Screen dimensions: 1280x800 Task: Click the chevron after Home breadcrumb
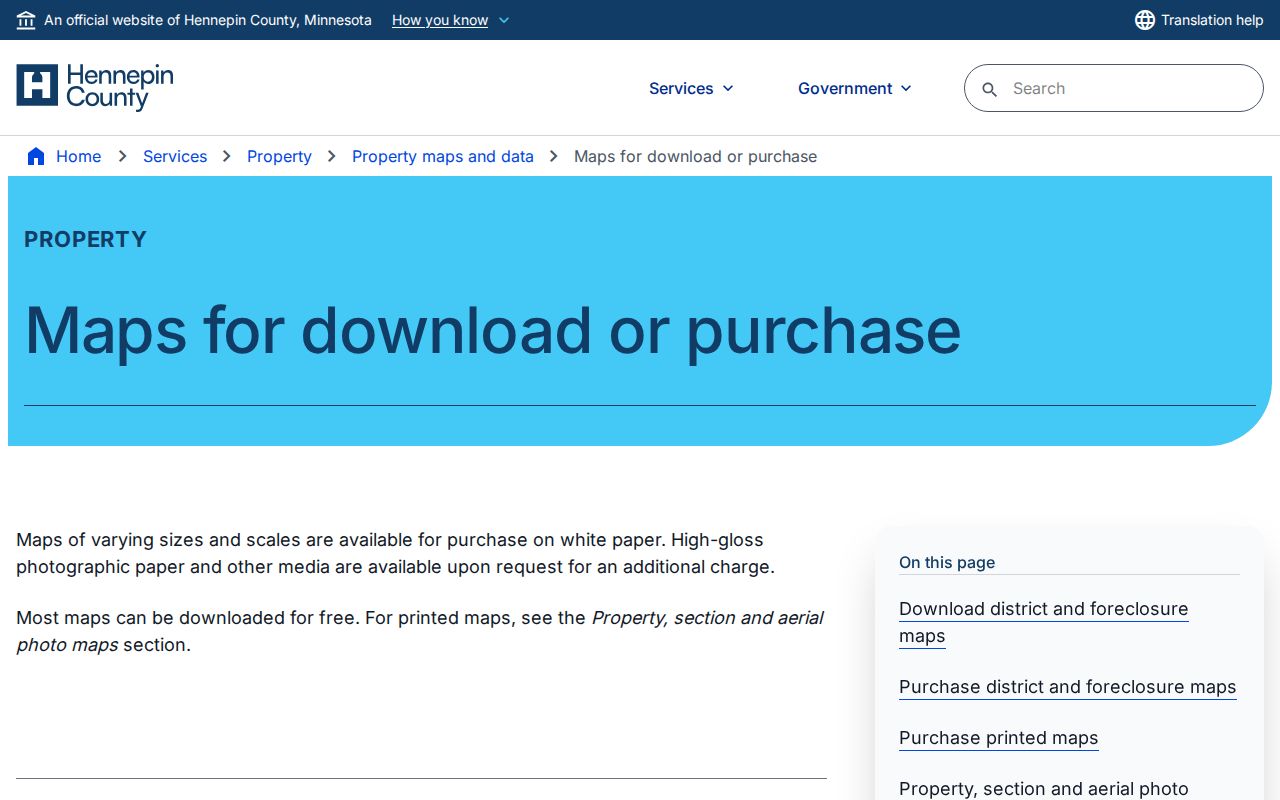coord(122,156)
